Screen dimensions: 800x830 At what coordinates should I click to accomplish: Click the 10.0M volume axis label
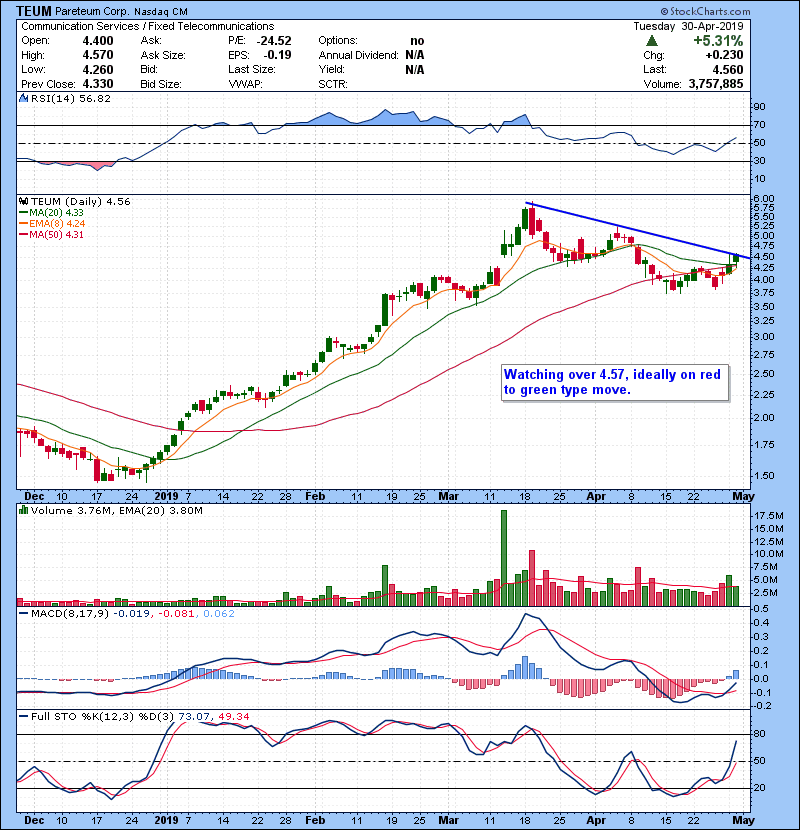pos(769,554)
